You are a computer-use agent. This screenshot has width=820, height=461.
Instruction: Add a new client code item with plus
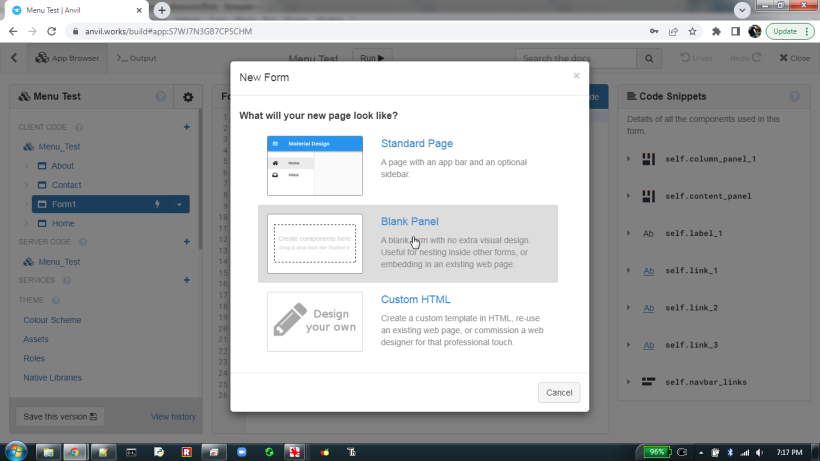[186, 128]
